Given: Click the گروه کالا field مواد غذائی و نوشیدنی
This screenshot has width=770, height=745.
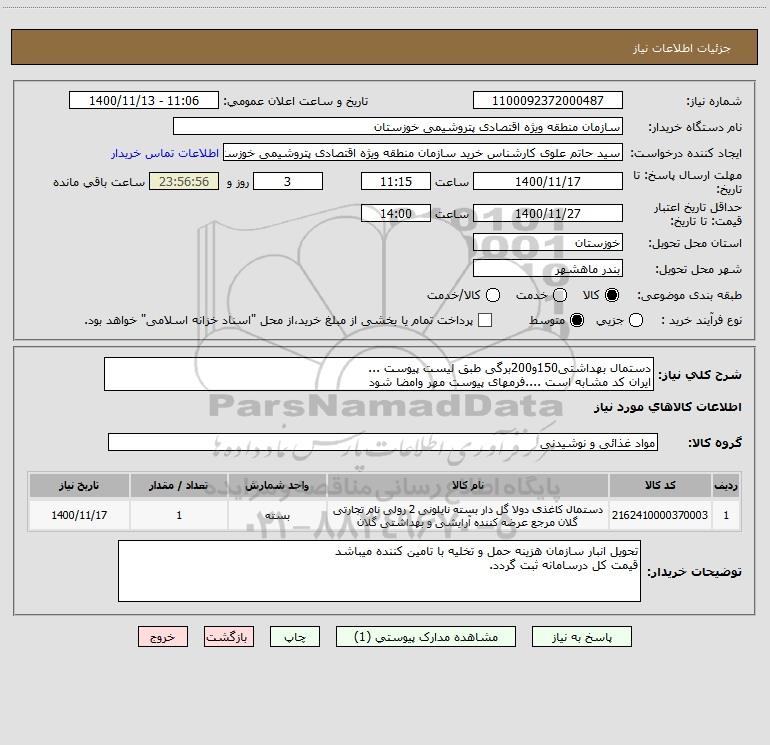Looking at the screenshot, I should [x=383, y=442].
